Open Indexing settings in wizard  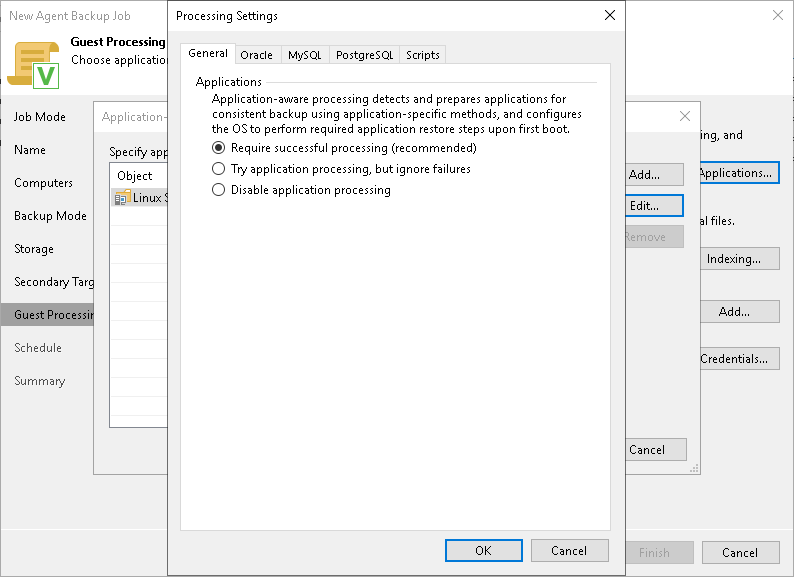pos(740,259)
